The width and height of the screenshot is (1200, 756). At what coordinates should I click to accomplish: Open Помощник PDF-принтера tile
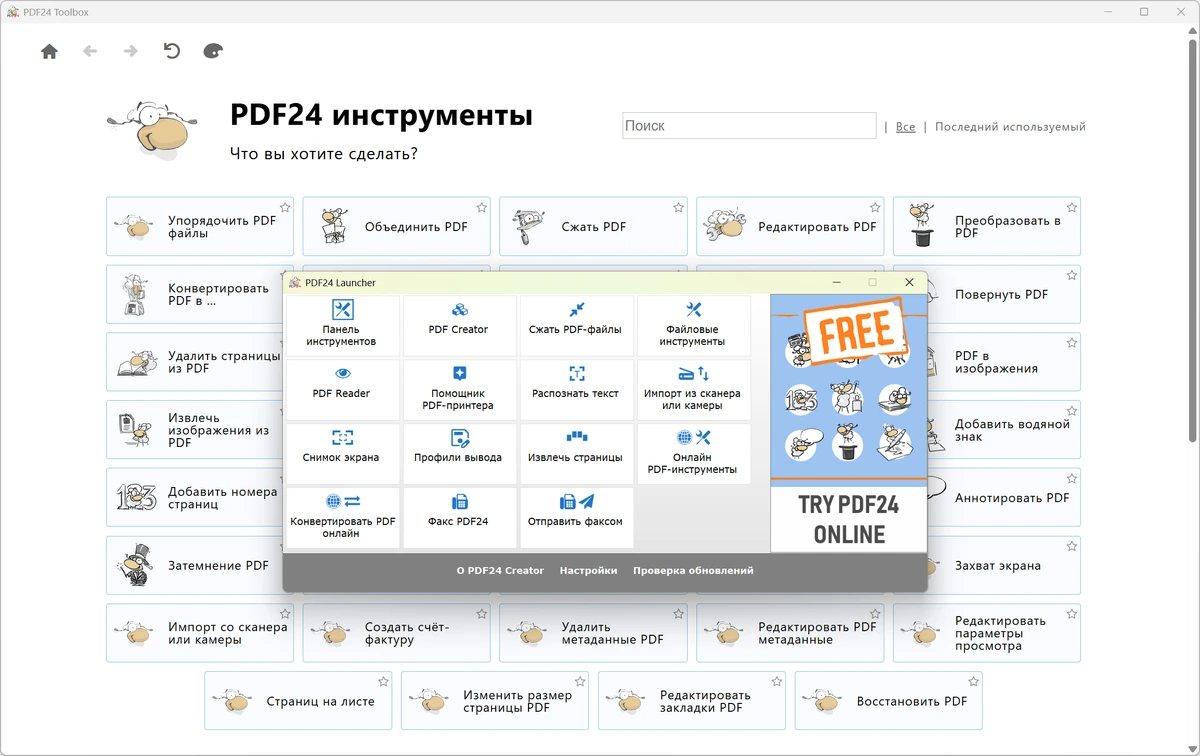pos(459,389)
